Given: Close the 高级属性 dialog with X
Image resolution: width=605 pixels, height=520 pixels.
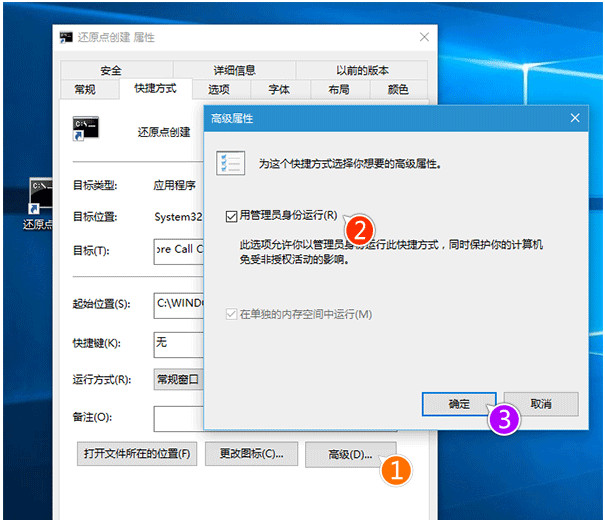Looking at the screenshot, I should click(574, 118).
